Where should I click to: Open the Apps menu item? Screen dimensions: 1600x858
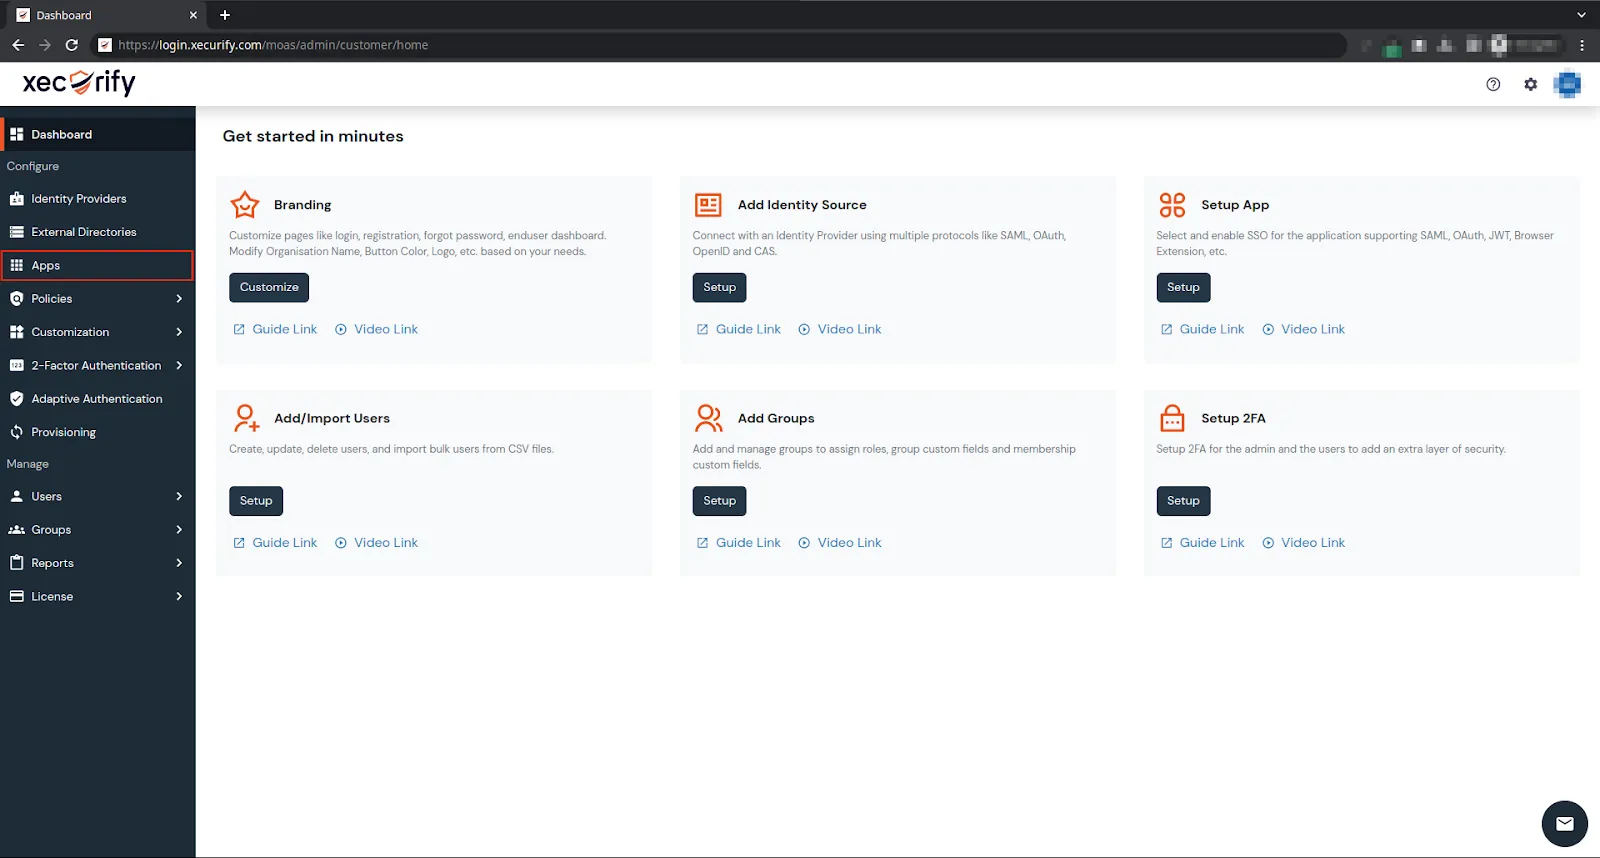[x=97, y=265]
